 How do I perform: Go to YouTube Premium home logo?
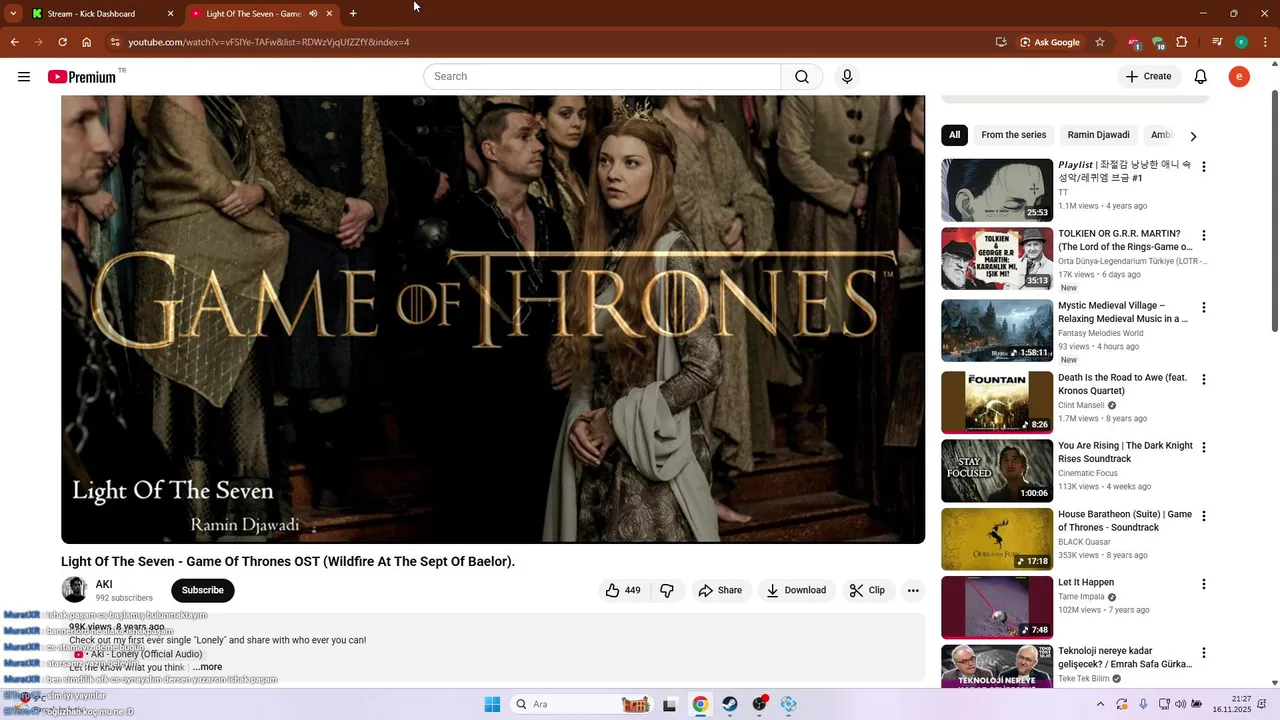(x=82, y=77)
